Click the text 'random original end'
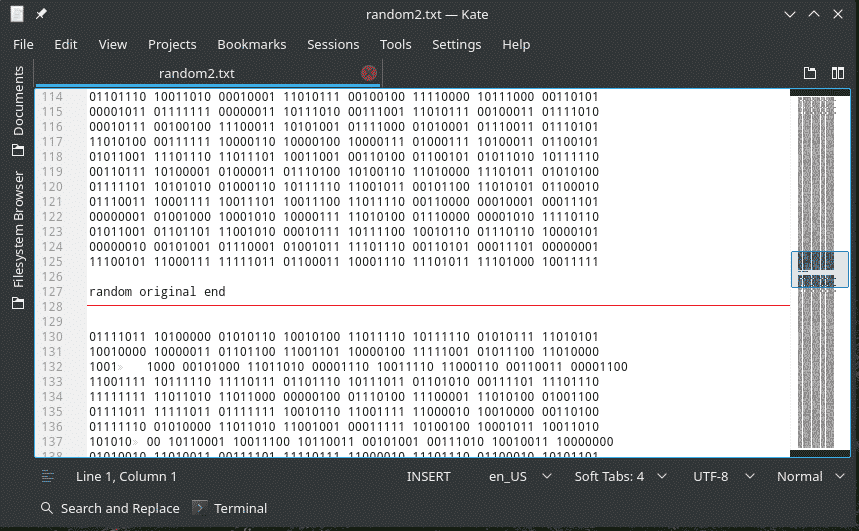The image size is (859, 531). click(157, 292)
